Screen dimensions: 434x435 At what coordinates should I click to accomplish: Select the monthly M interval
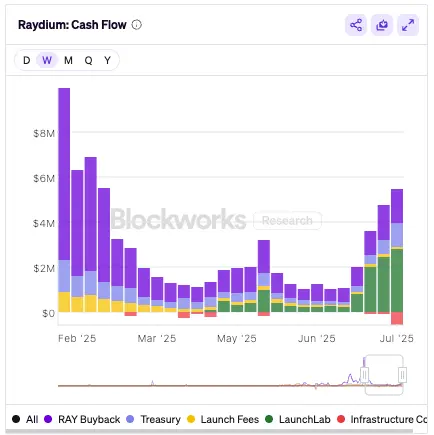click(x=68, y=60)
